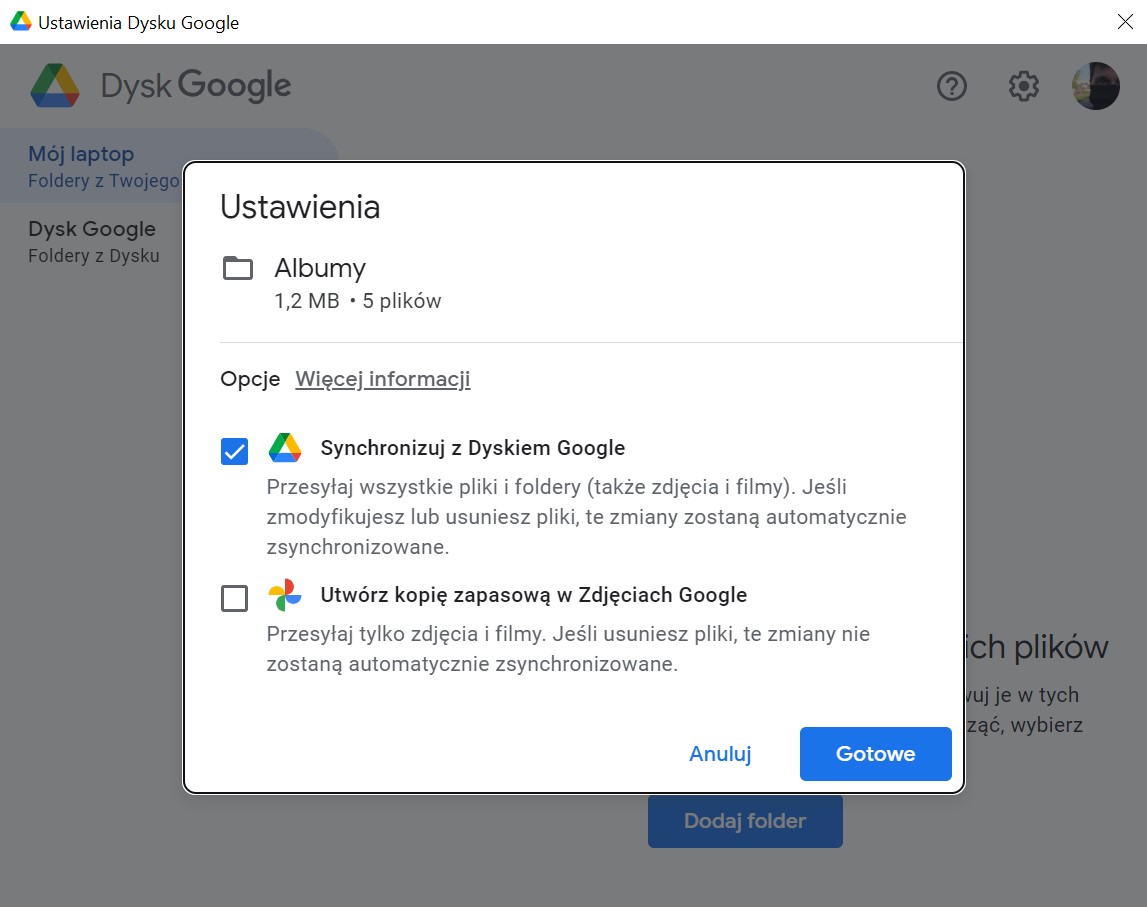The height and width of the screenshot is (907, 1147).
Task: Uncheck Synchronizuj z Dyskiem Google checkbox
Action: pyautogui.click(x=234, y=451)
